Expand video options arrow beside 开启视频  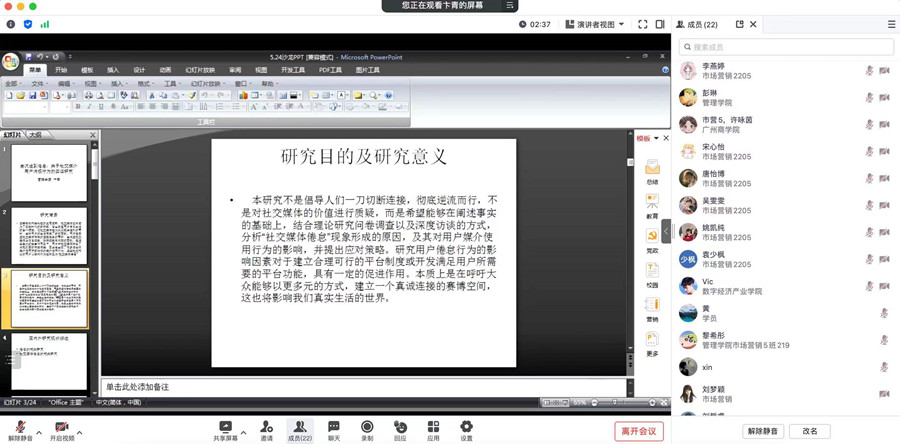coord(80,432)
